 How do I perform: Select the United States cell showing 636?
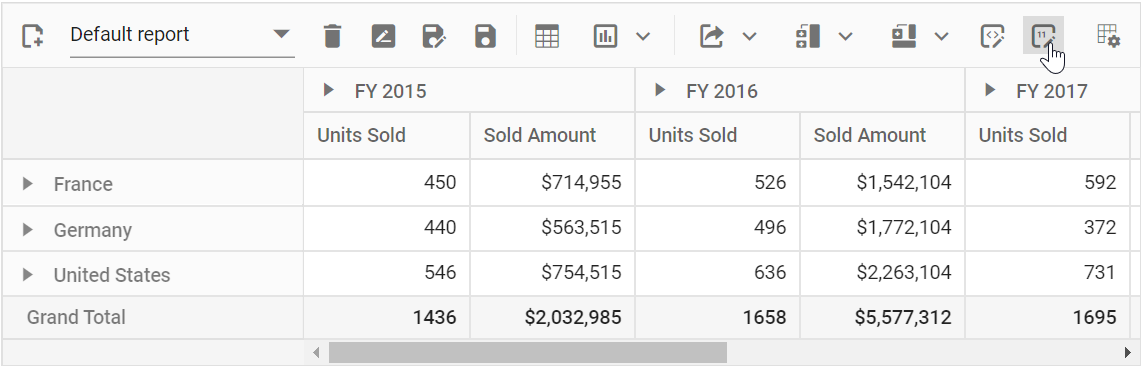point(718,274)
